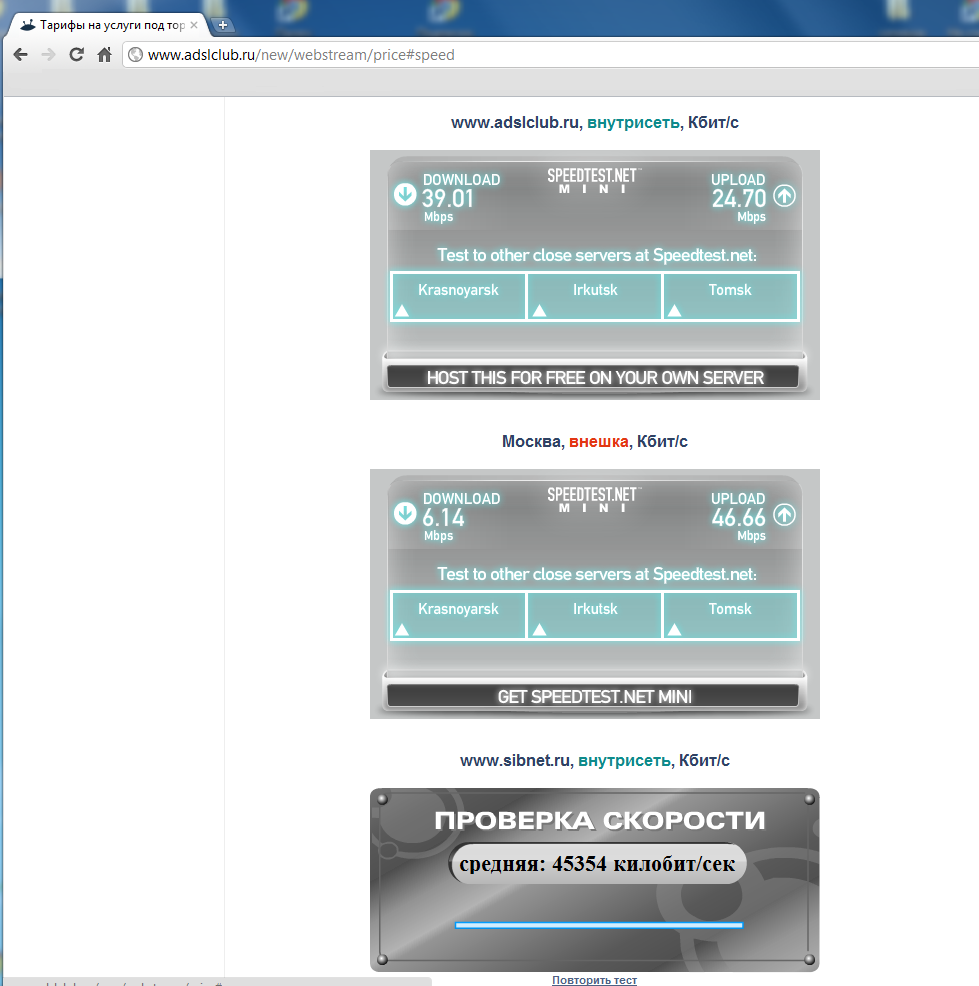Go back with the browser back arrow
The height and width of the screenshot is (986, 979).
20,55
